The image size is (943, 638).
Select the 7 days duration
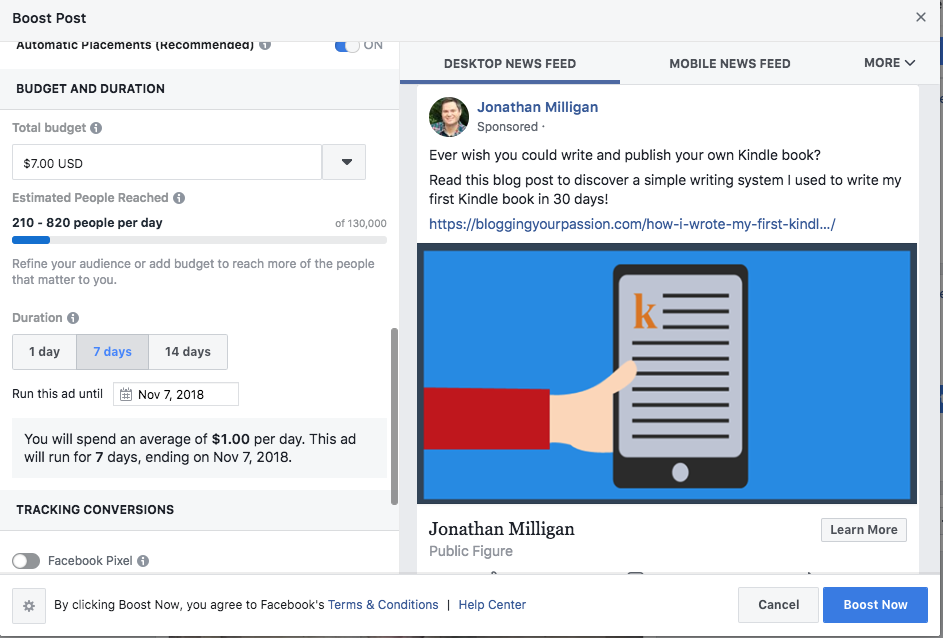tap(112, 352)
